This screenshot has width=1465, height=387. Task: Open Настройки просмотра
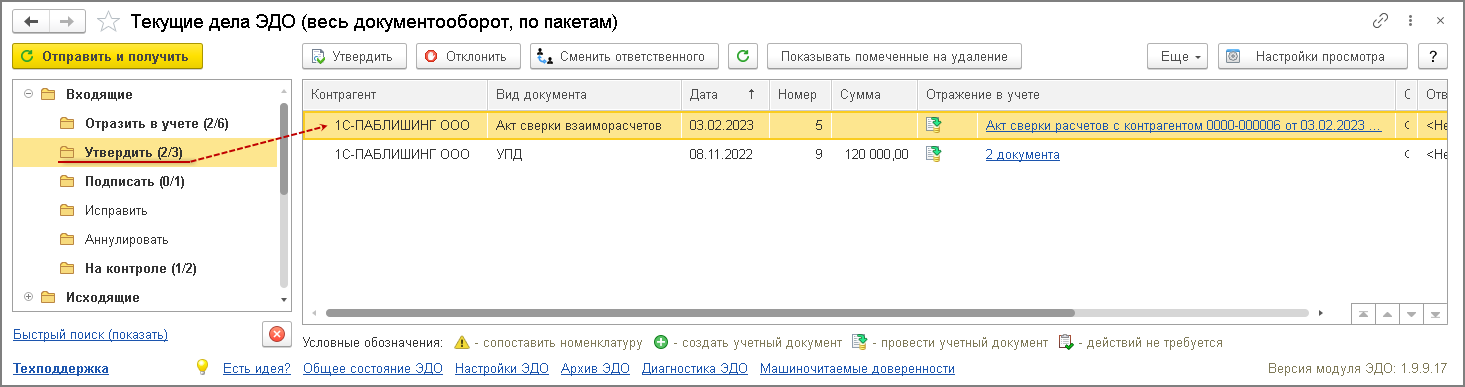1312,57
